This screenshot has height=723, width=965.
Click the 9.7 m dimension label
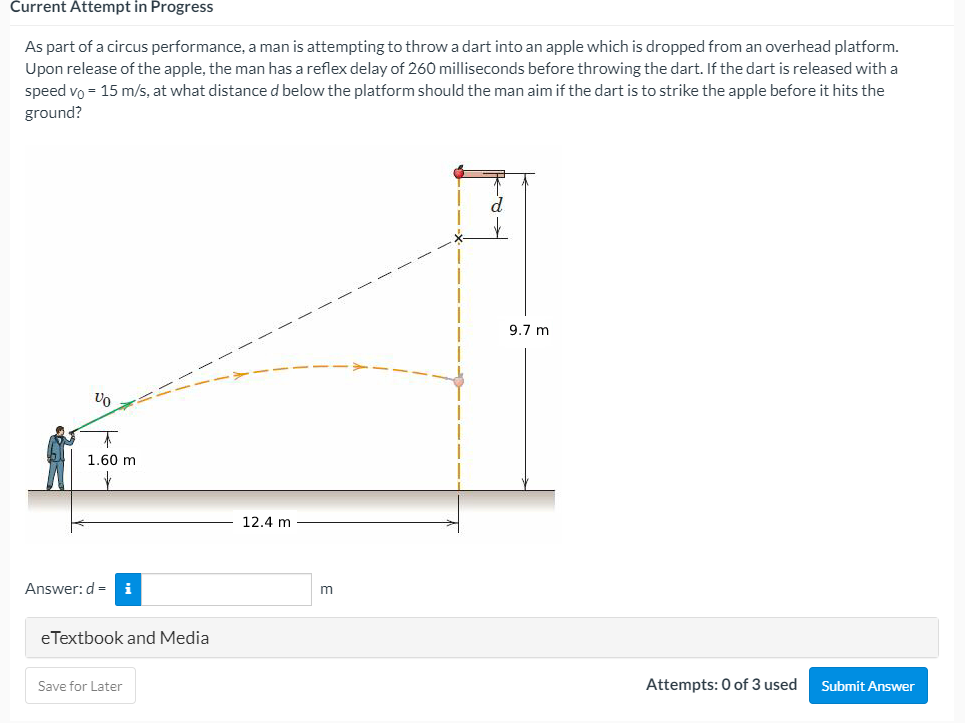pyautogui.click(x=527, y=329)
